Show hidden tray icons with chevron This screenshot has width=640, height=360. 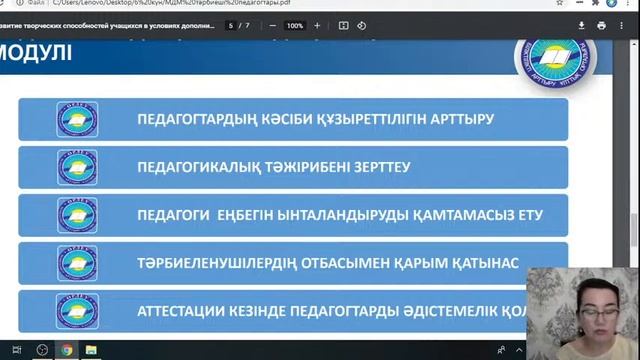tap(519, 350)
